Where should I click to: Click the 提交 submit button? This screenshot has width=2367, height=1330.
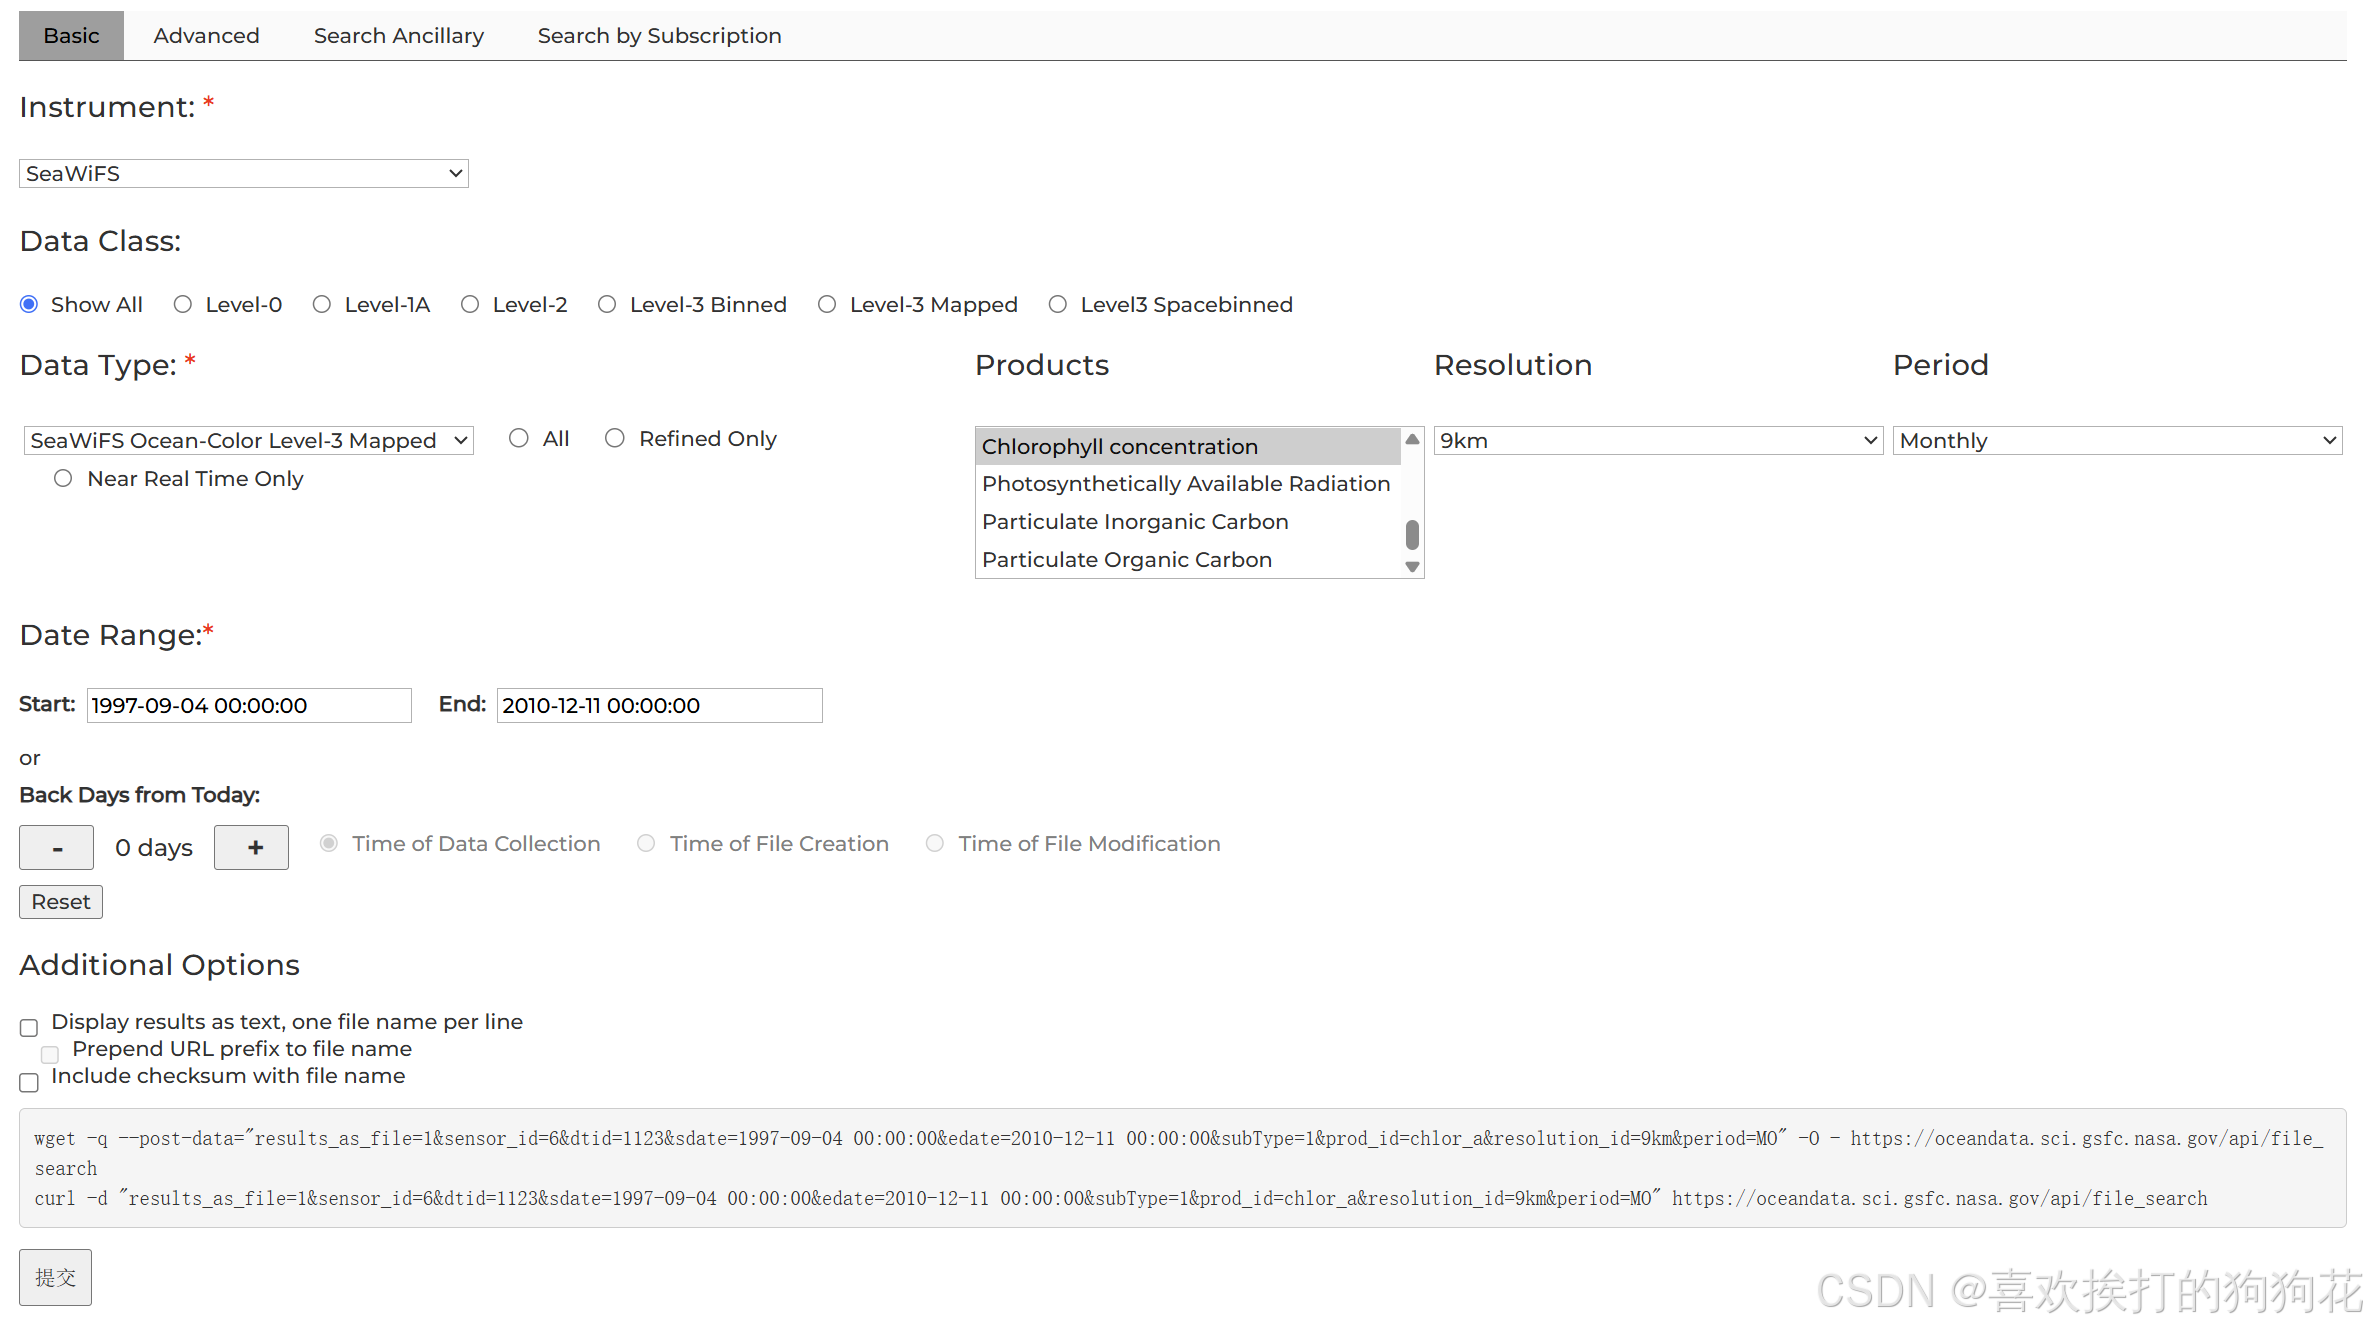55,1277
